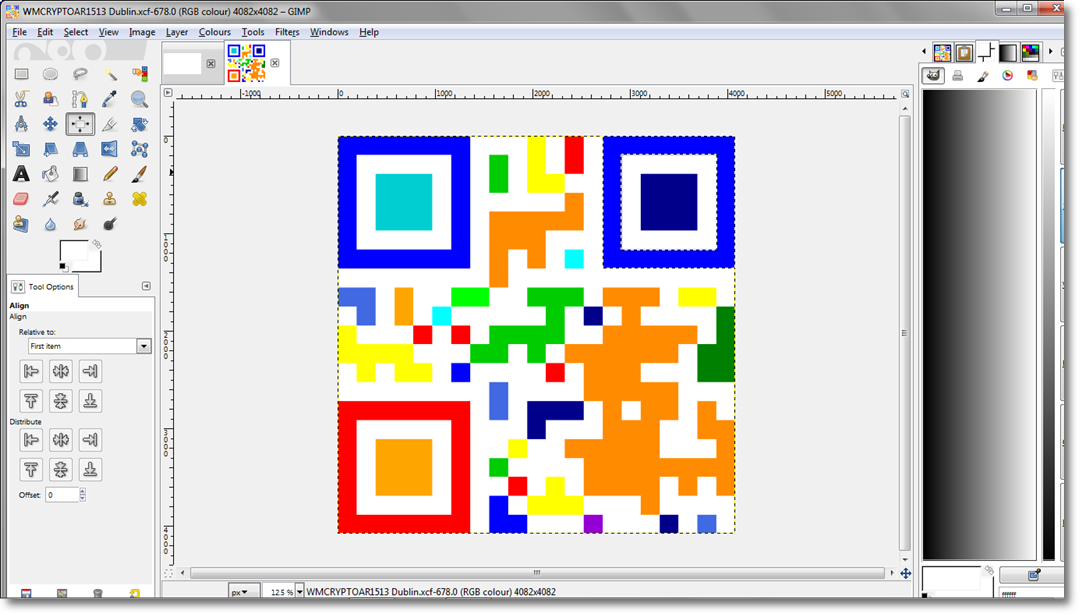The width and height of the screenshot is (1080, 615).
Task: Select the Fuzzy Select magic wand tool
Action: click(x=110, y=74)
